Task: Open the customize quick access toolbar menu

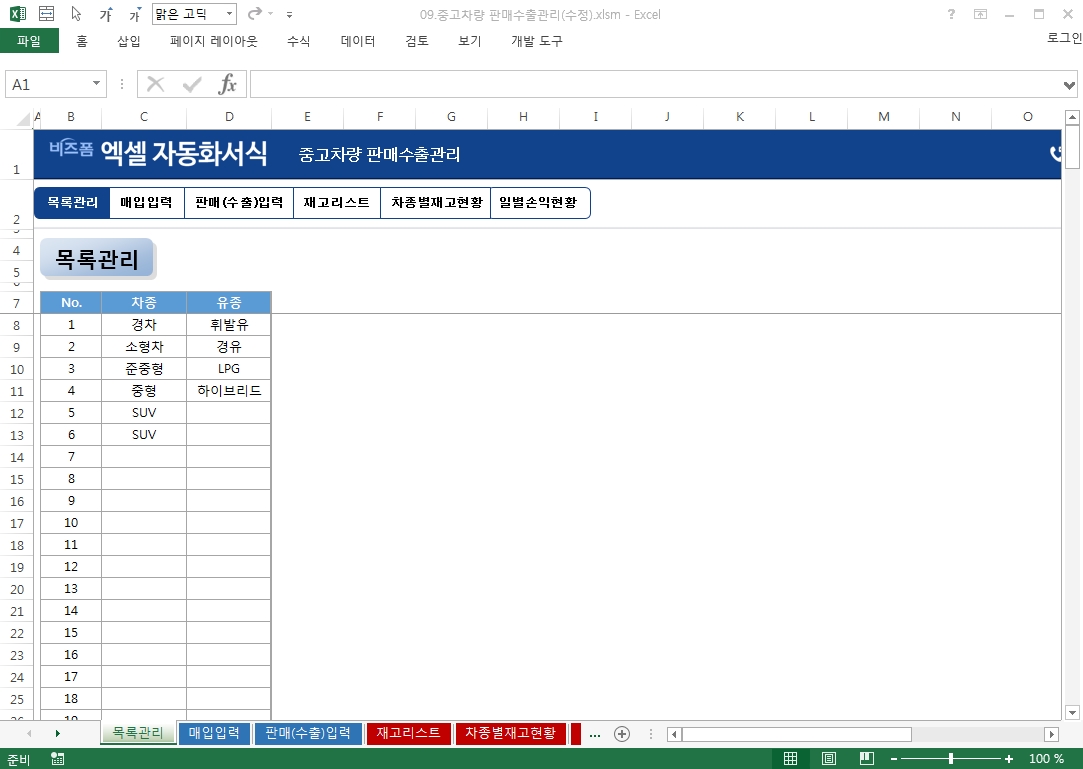Action: tap(289, 15)
